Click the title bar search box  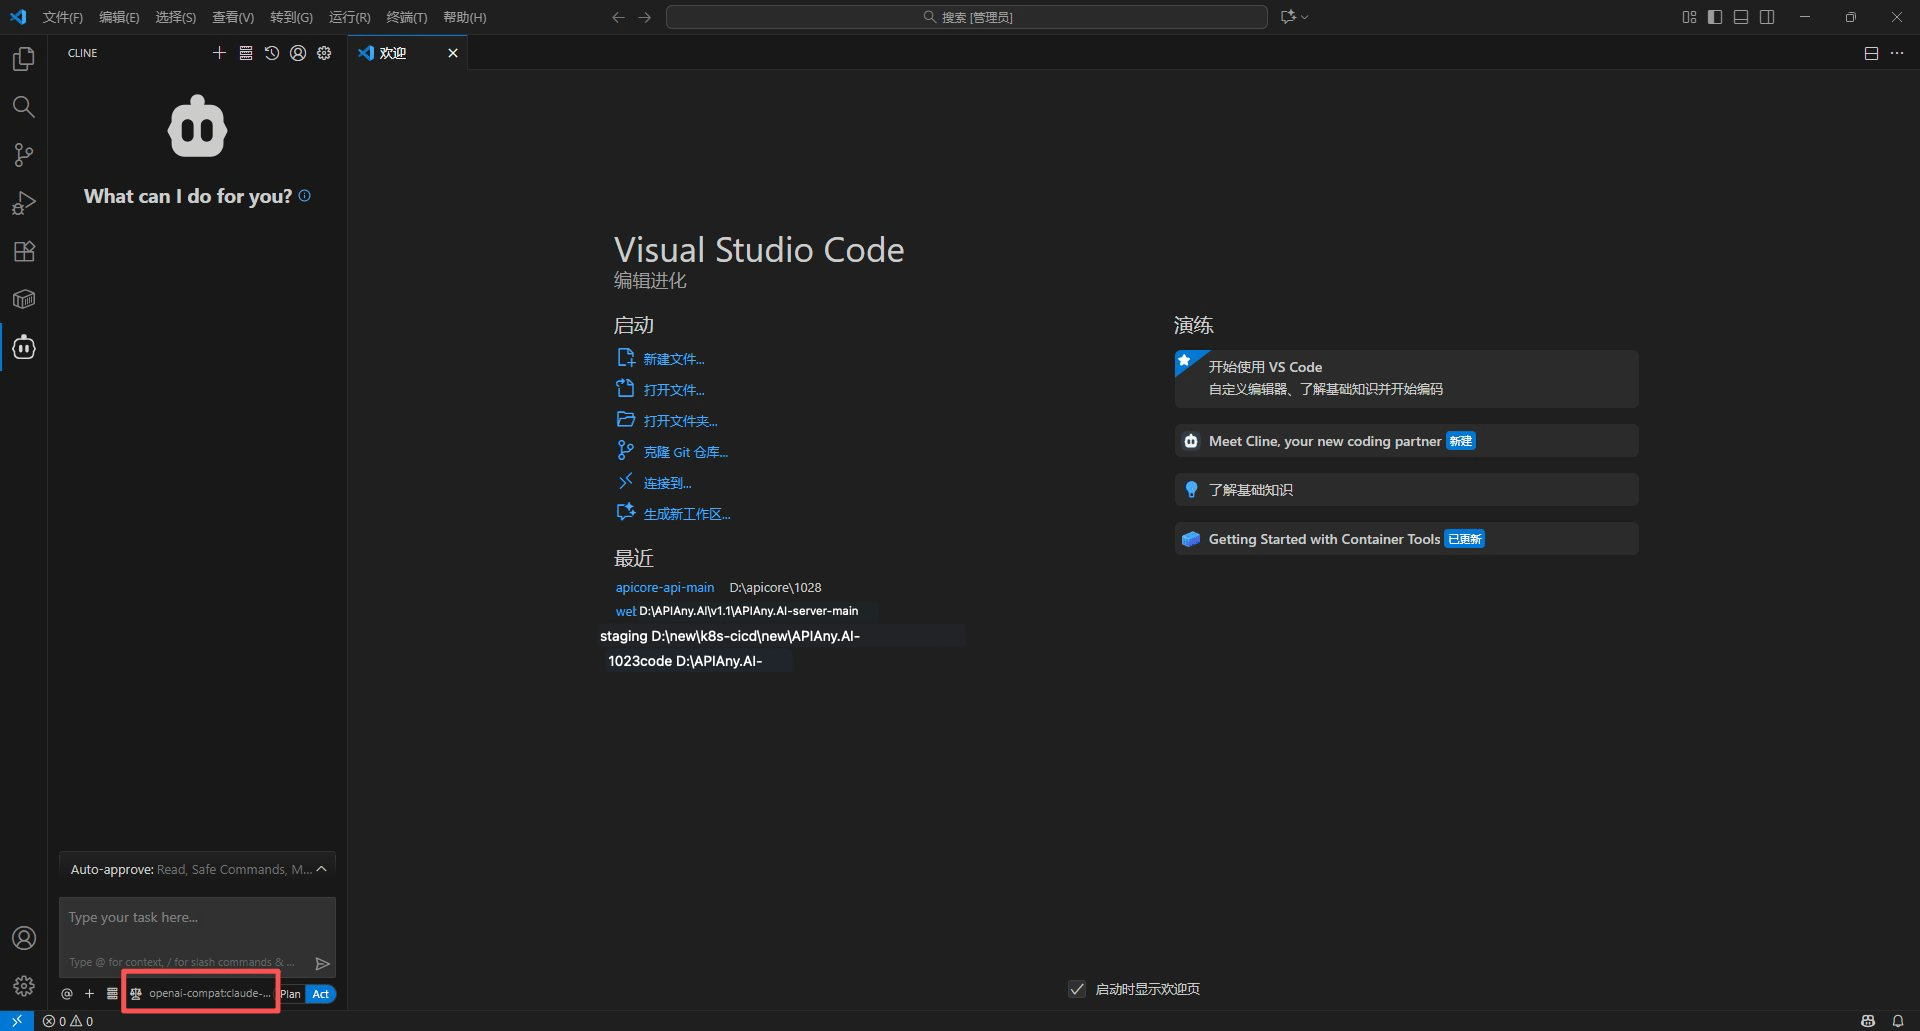967,17
